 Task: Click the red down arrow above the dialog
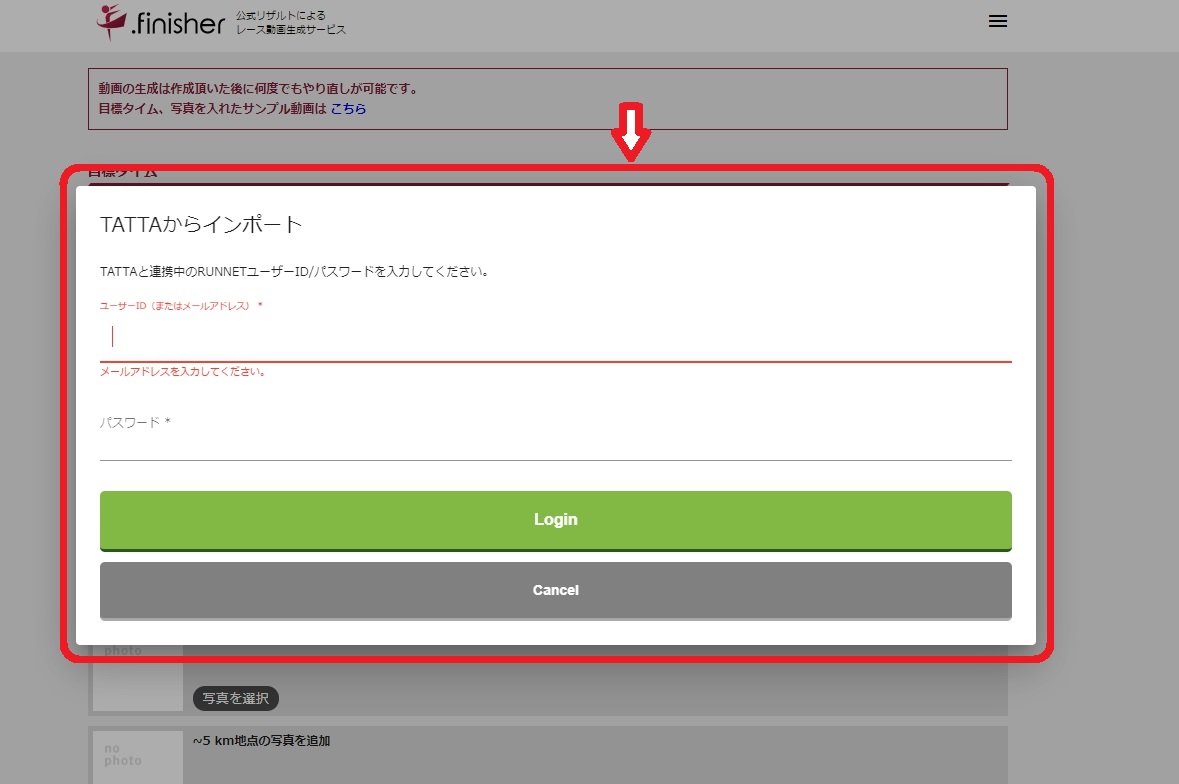click(x=631, y=131)
